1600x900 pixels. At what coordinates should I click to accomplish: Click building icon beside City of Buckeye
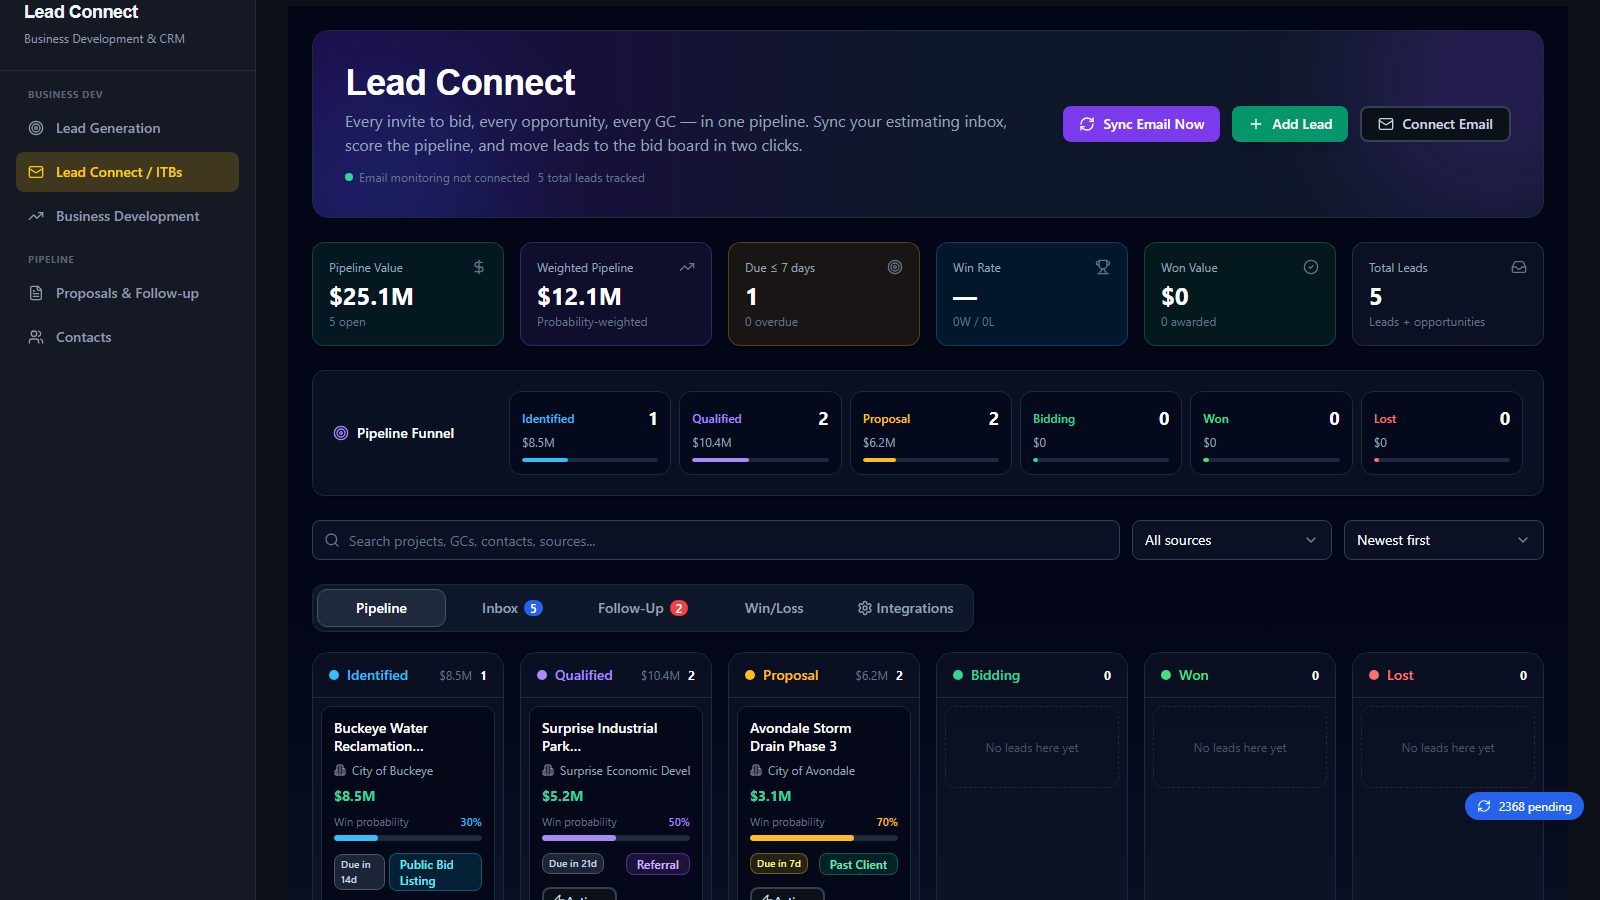(340, 771)
